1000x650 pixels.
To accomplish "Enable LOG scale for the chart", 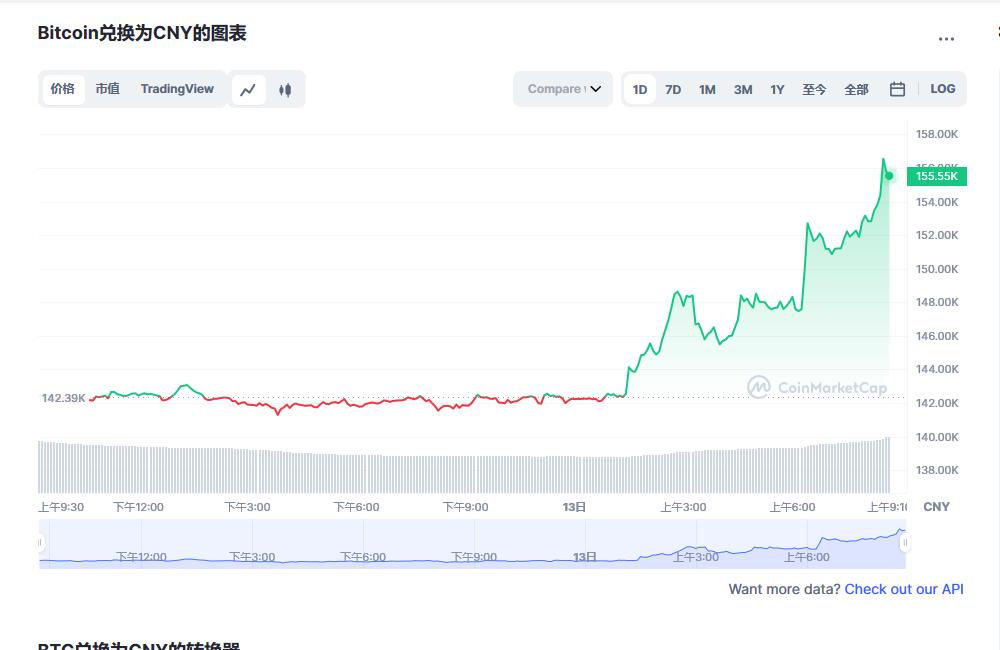I will coord(942,89).
